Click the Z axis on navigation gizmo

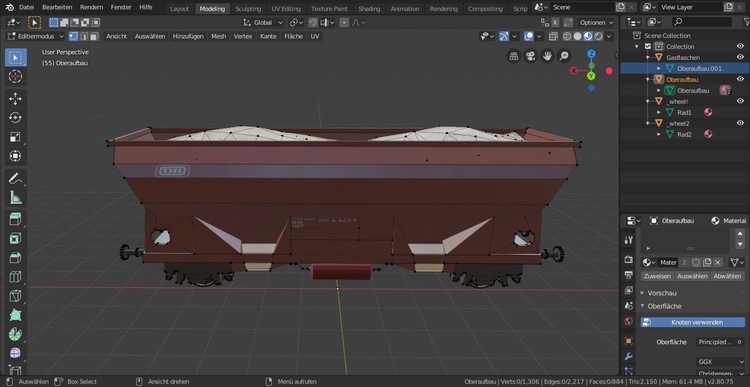pos(592,54)
